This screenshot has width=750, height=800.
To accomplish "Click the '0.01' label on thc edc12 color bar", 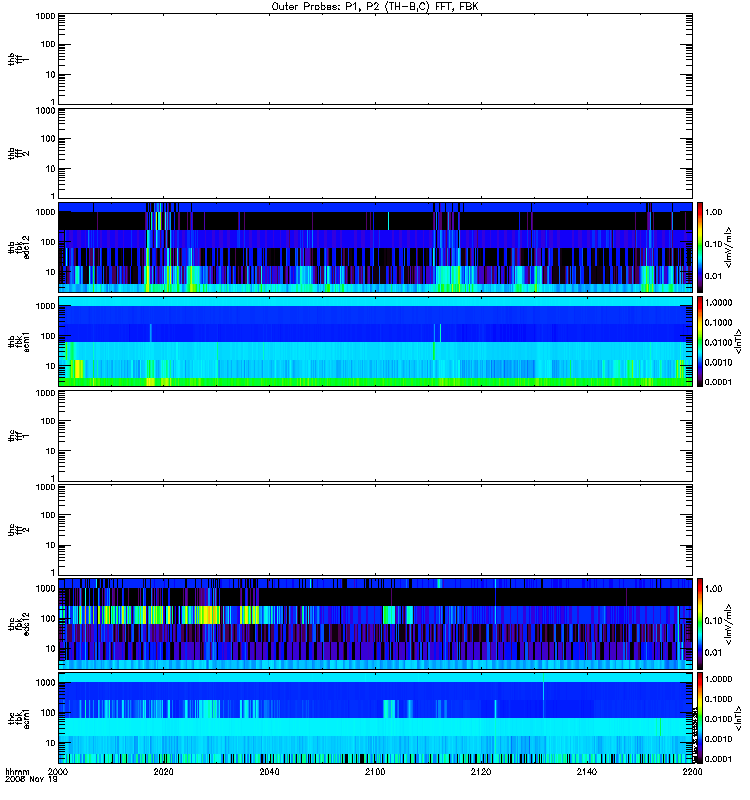I will [714, 653].
